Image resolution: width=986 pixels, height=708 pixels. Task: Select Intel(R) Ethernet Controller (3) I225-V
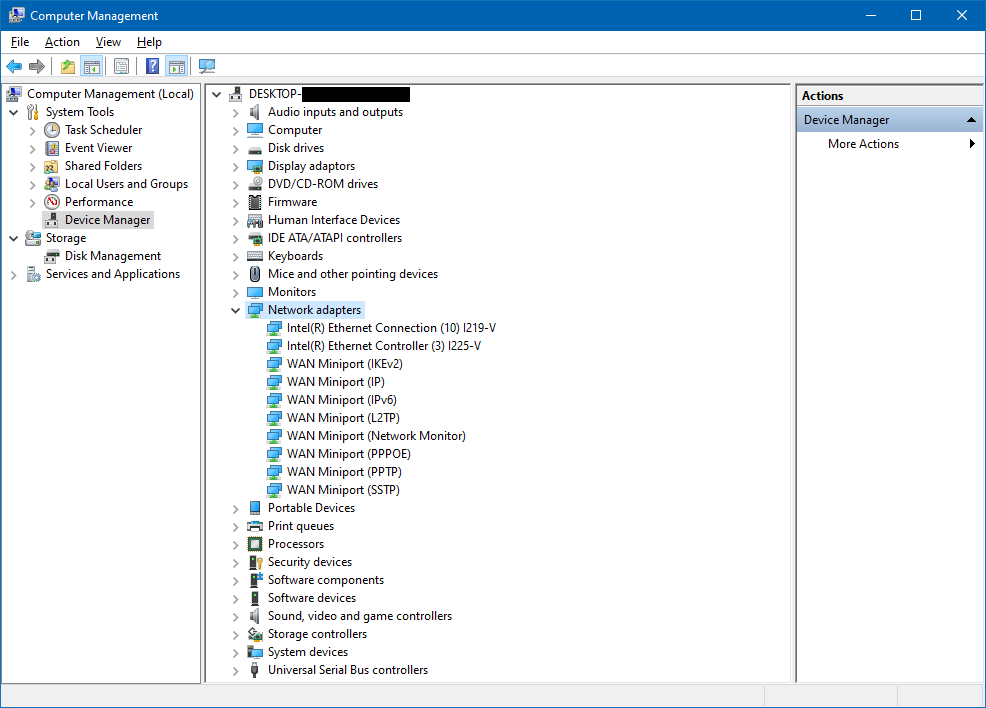[x=384, y=346]
